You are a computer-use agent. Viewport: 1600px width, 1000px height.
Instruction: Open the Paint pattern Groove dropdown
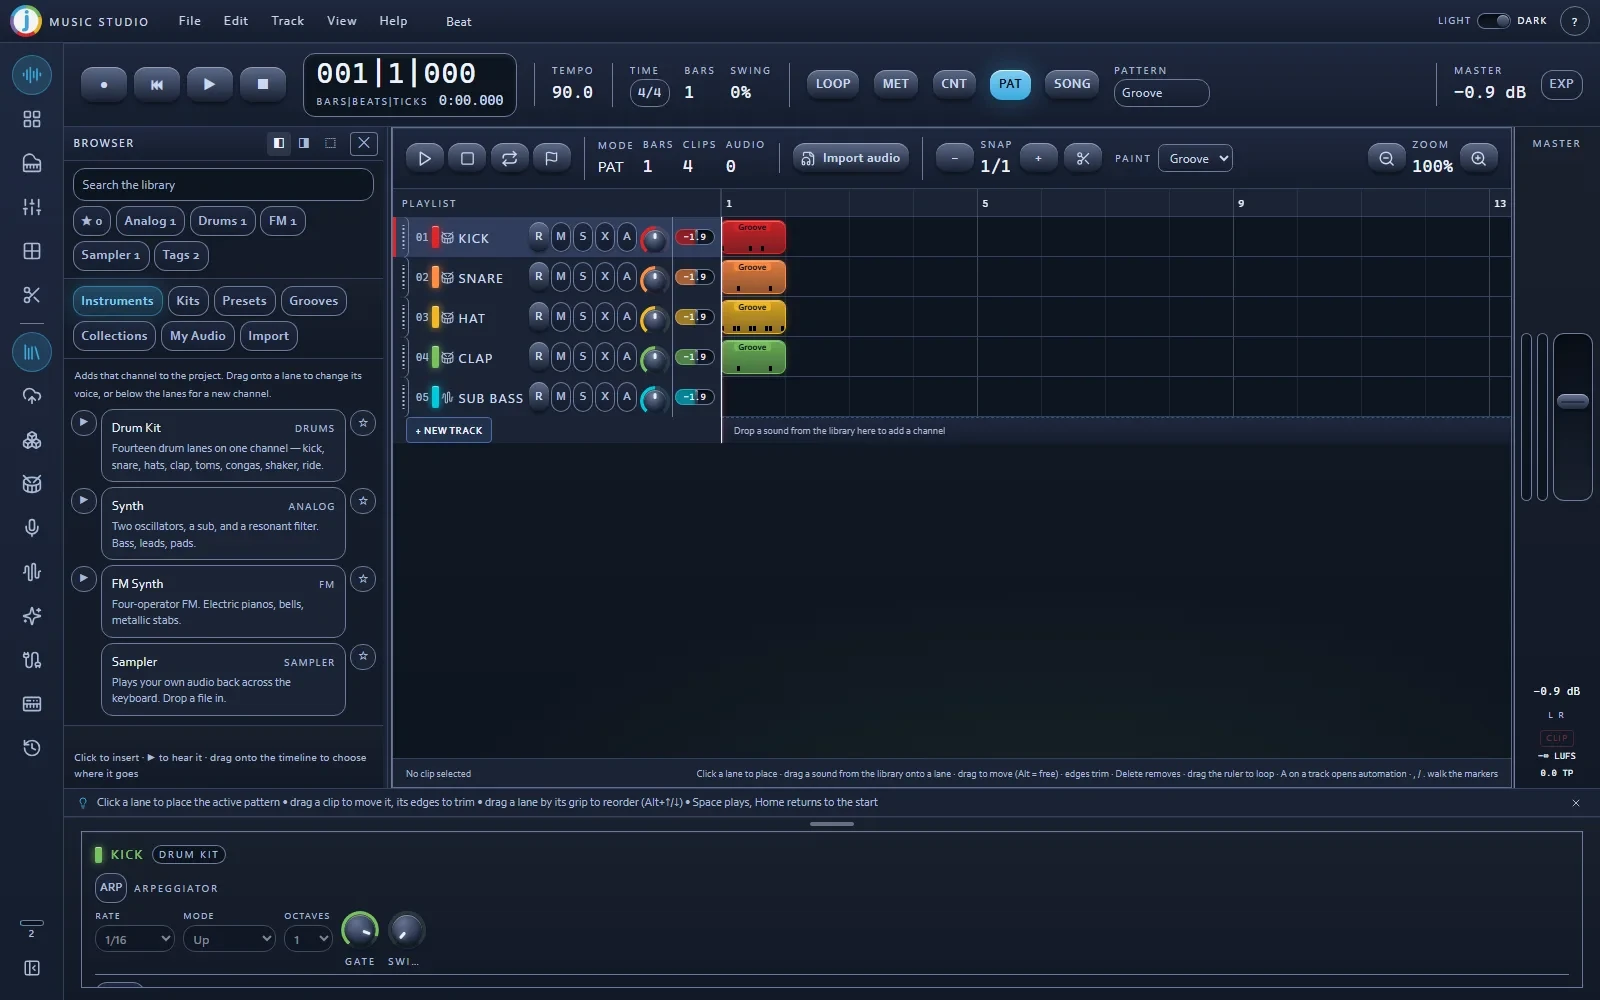click(1195, 159)
